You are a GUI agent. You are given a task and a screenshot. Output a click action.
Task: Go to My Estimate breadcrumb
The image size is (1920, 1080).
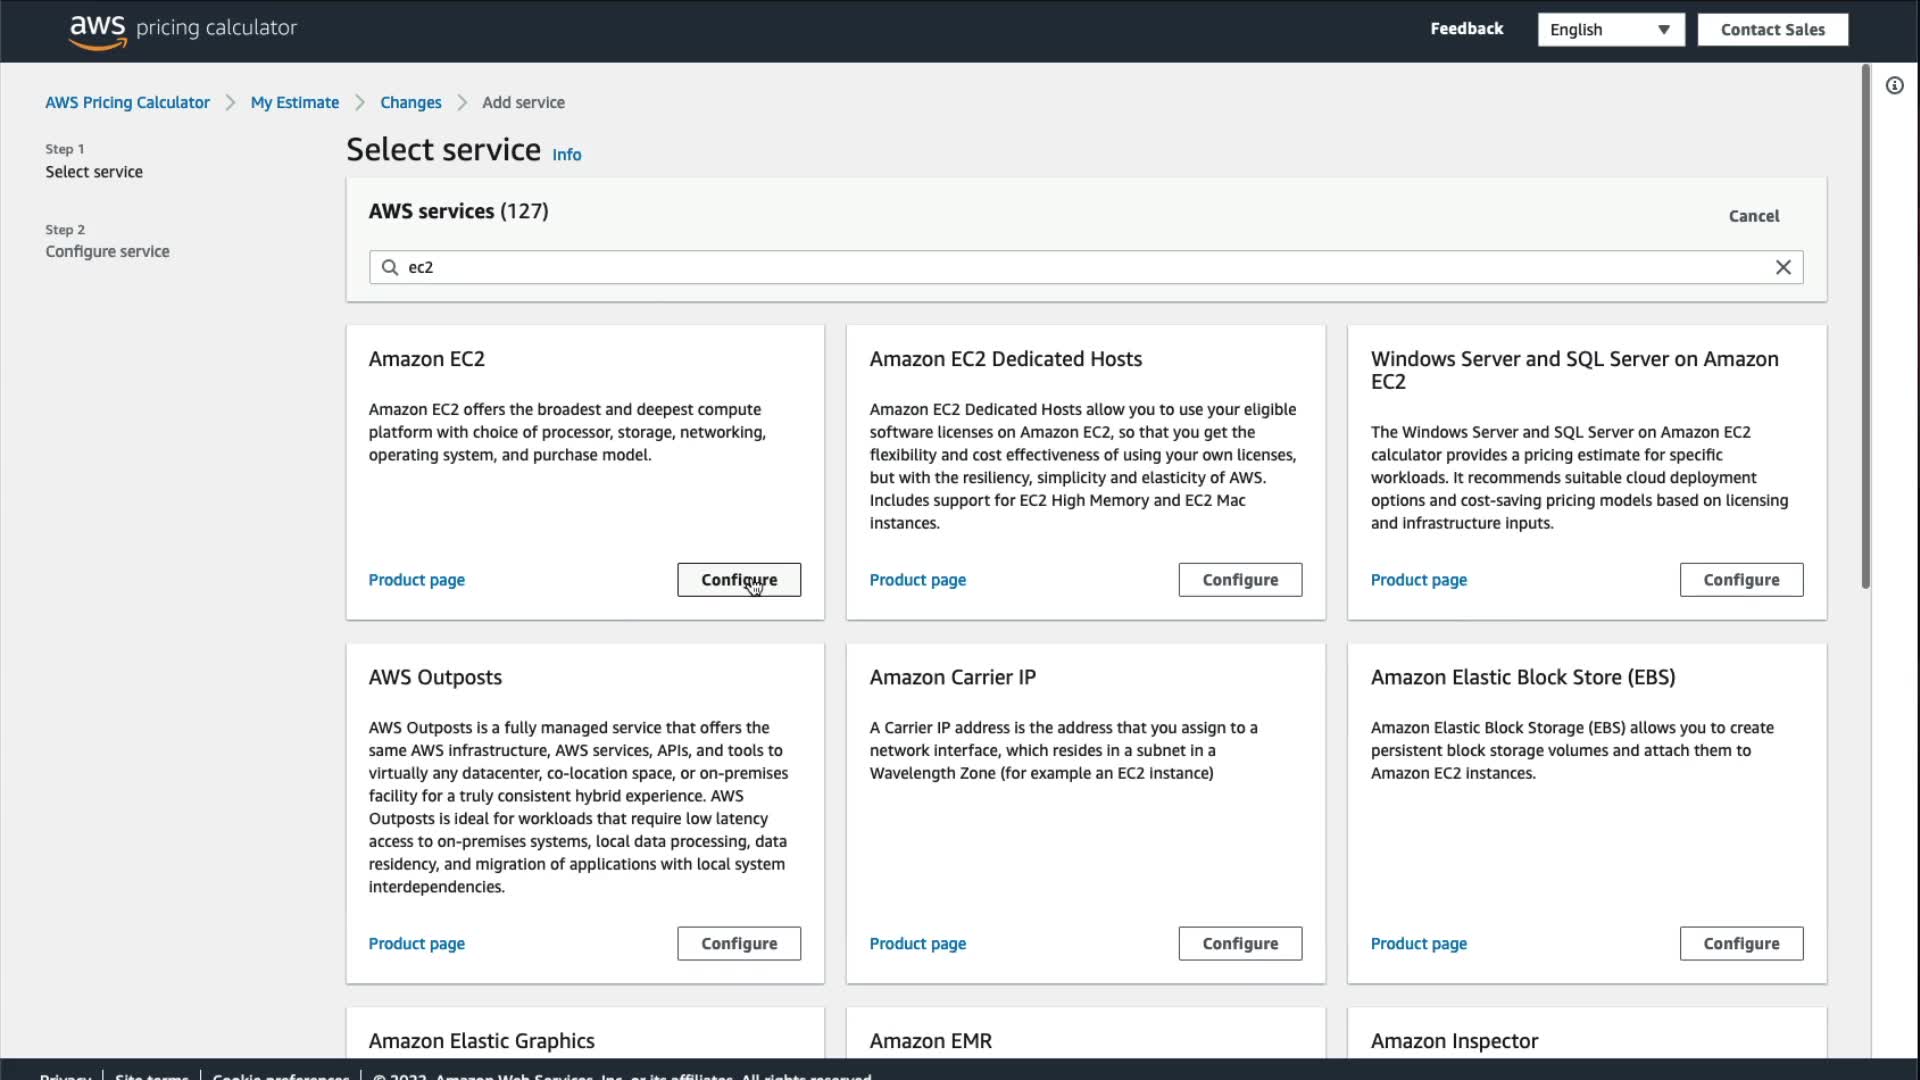point(294,103)
